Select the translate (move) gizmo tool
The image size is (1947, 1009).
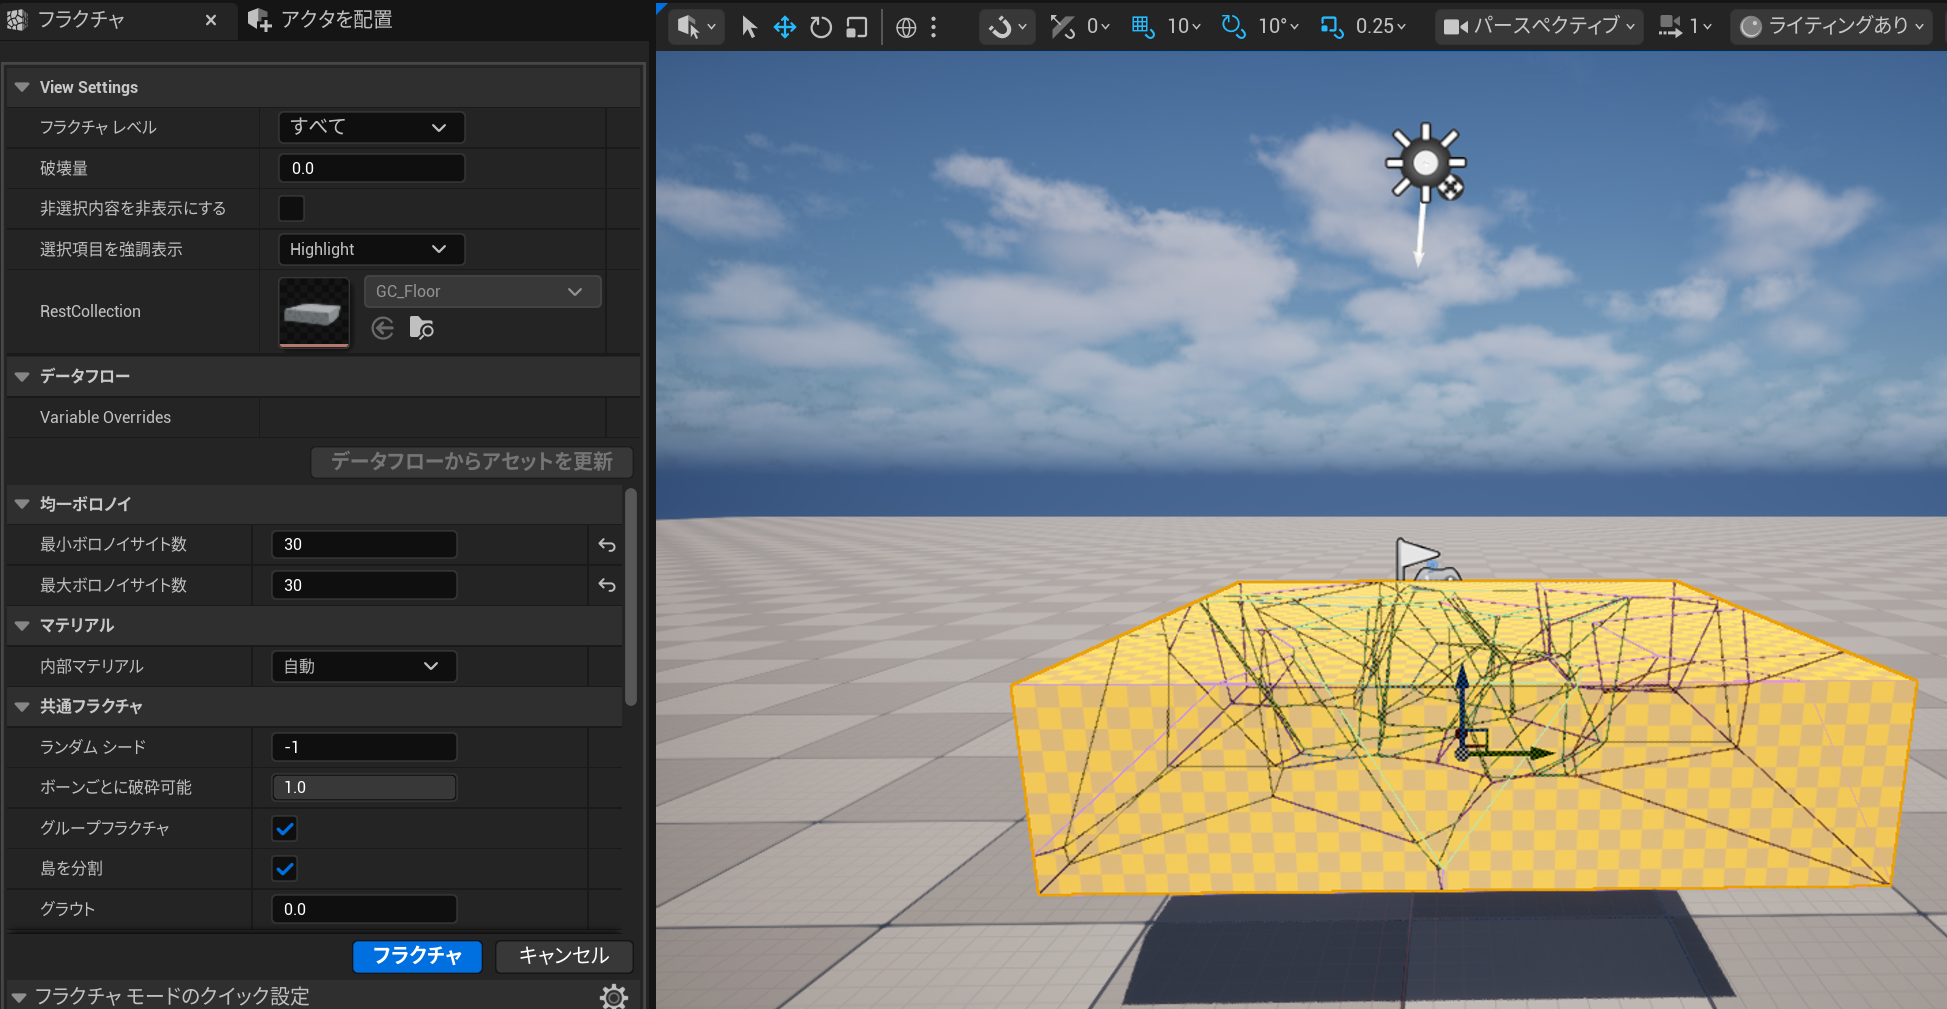(x=785, y=27)
